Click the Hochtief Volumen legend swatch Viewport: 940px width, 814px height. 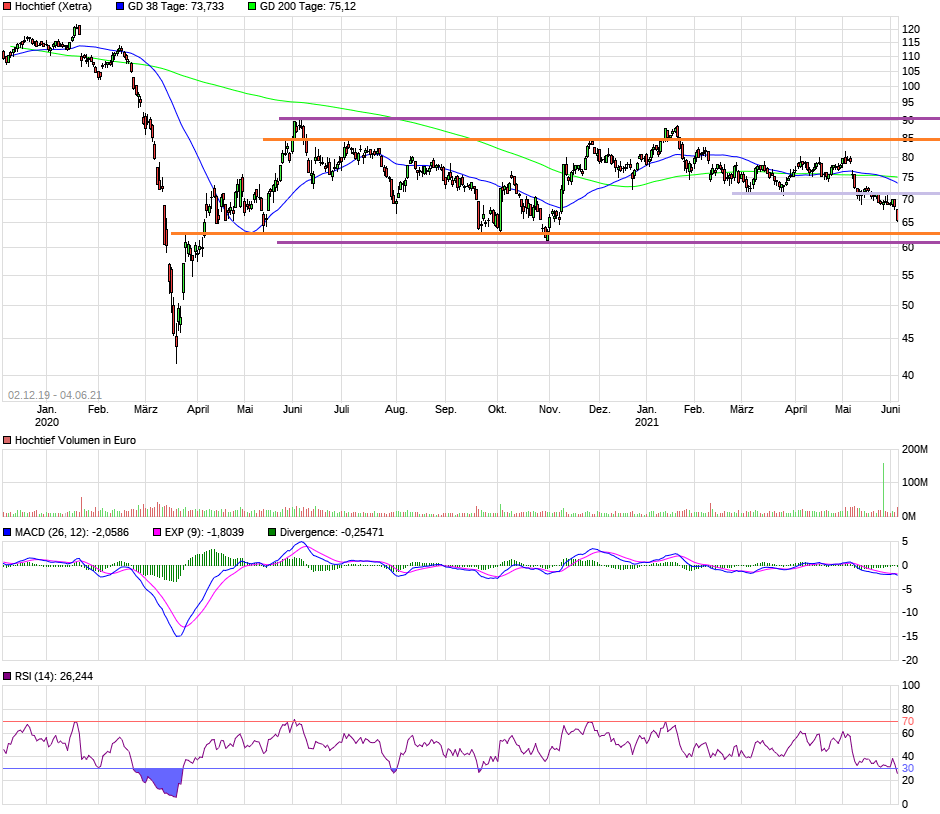(x=7, y=440)
